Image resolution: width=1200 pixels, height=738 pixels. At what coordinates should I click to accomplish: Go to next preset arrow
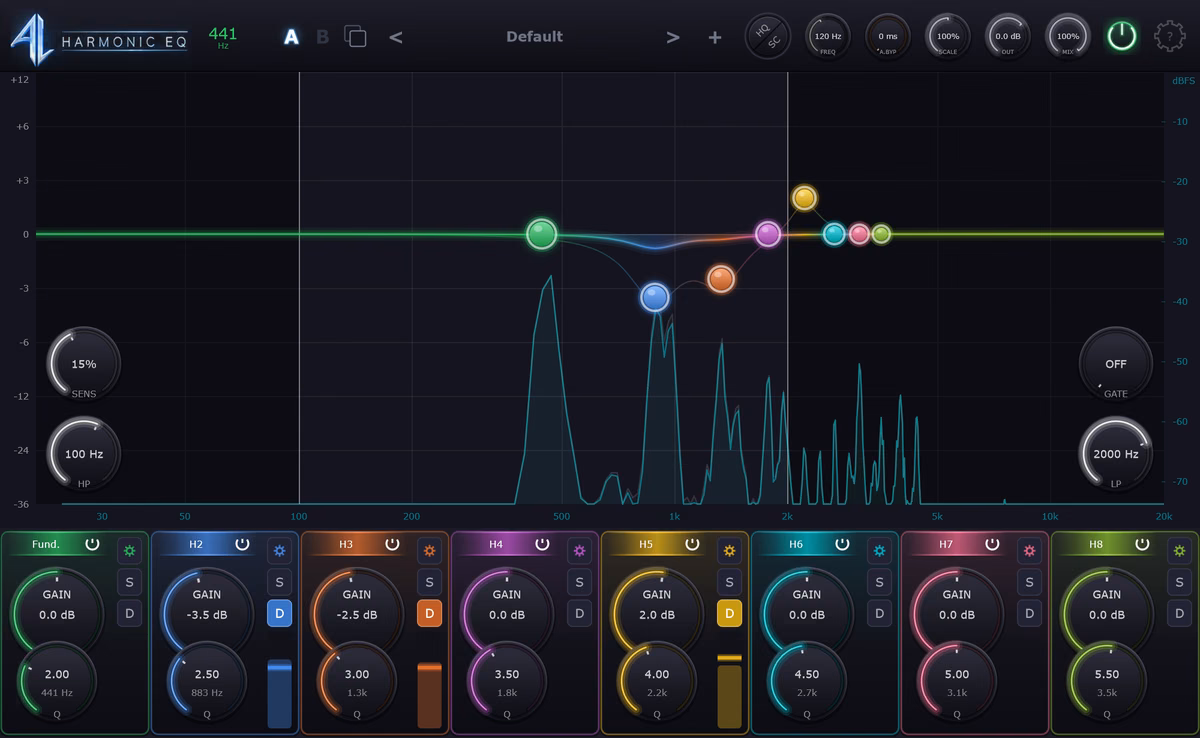coord(673,37)
